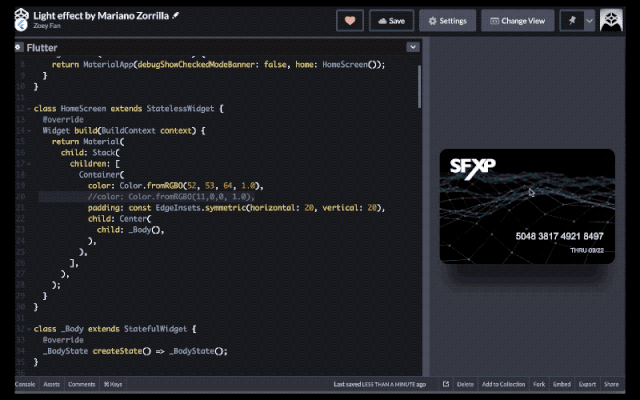This screenshot has width=640, height=400.
Task: Click the SFXP credit card preview
Action: tap(527, 206)
